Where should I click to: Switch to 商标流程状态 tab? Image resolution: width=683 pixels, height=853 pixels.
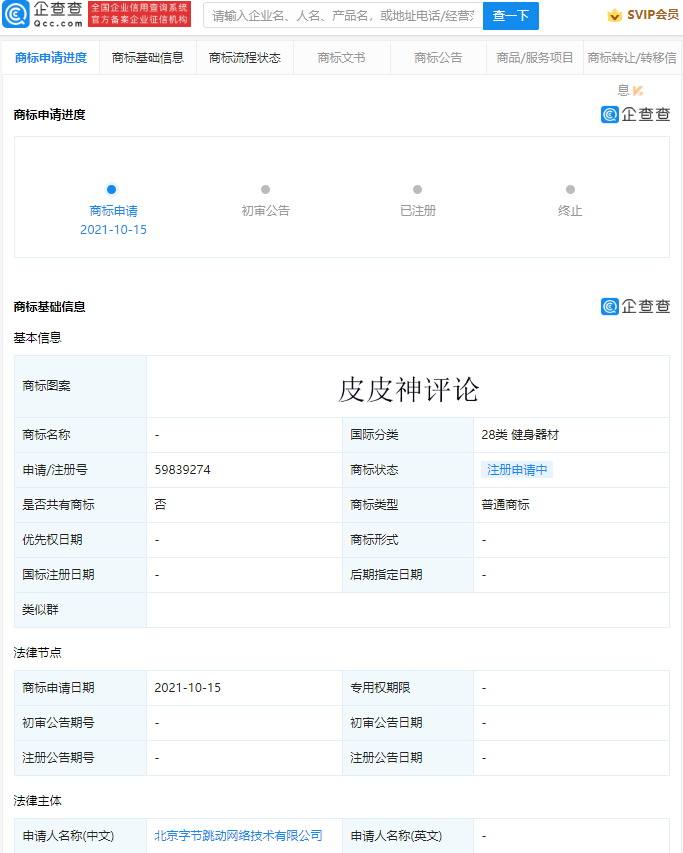click(245, 58)
